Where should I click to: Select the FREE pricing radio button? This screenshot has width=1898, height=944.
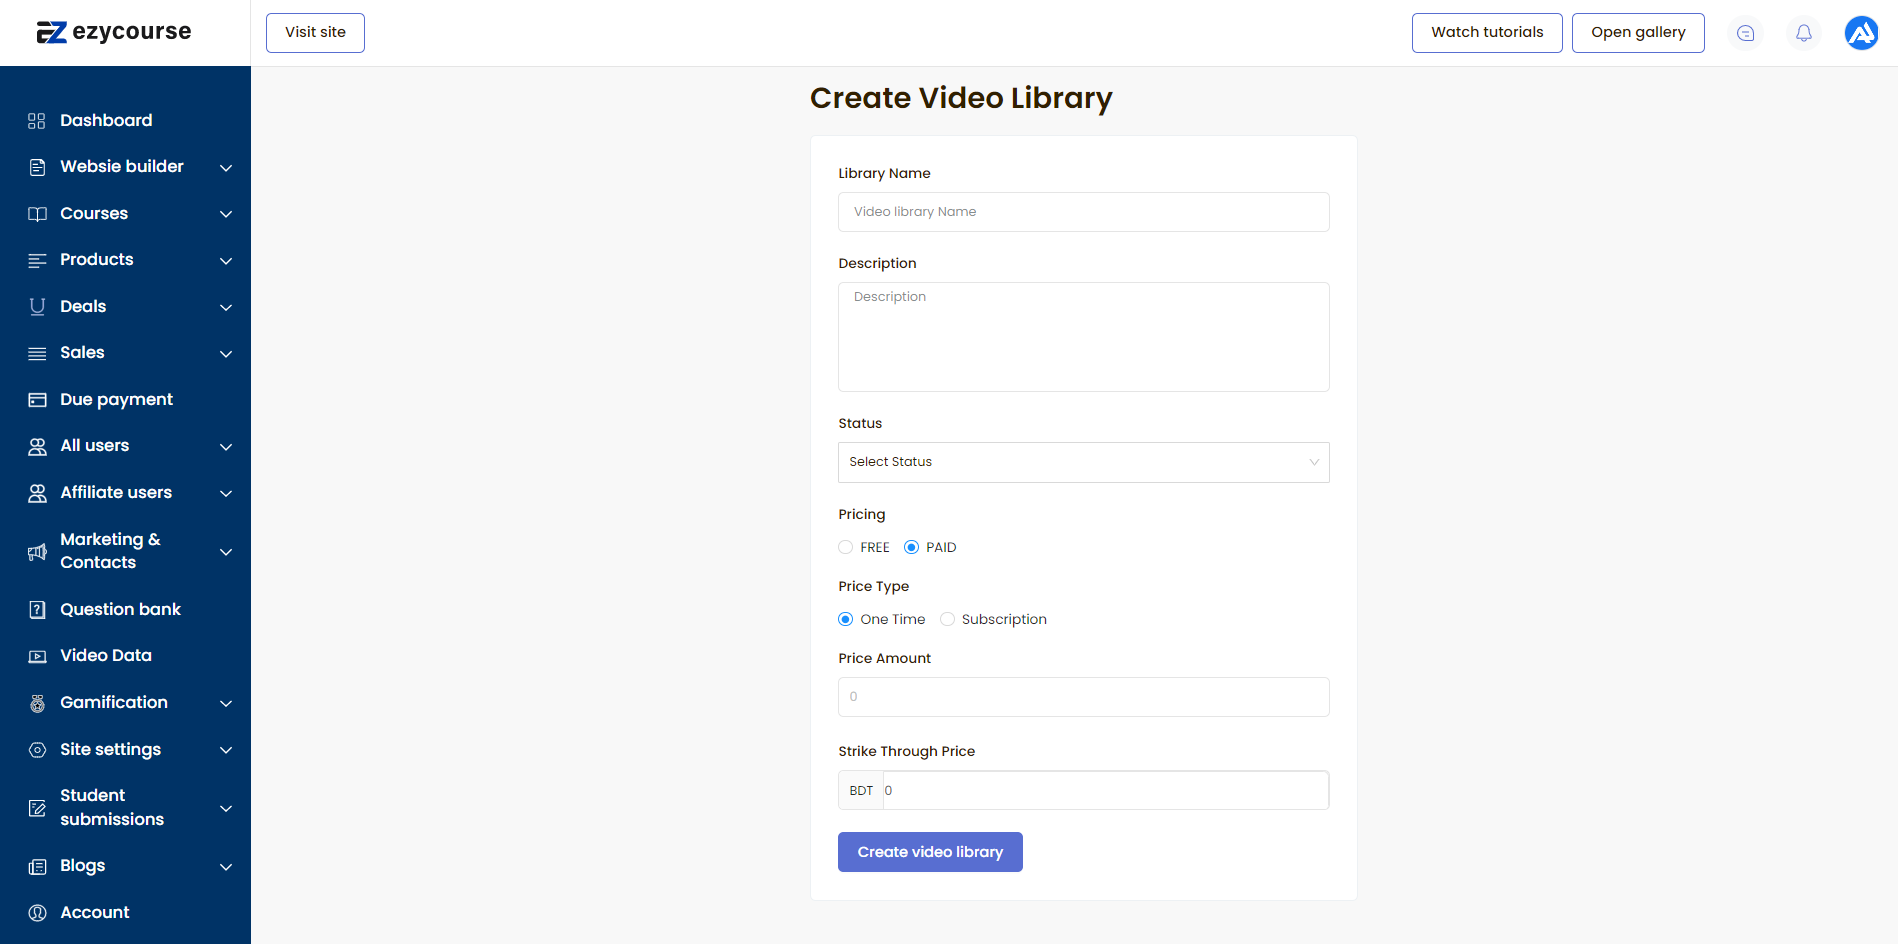pyautogui.click(x=846, y=547)
